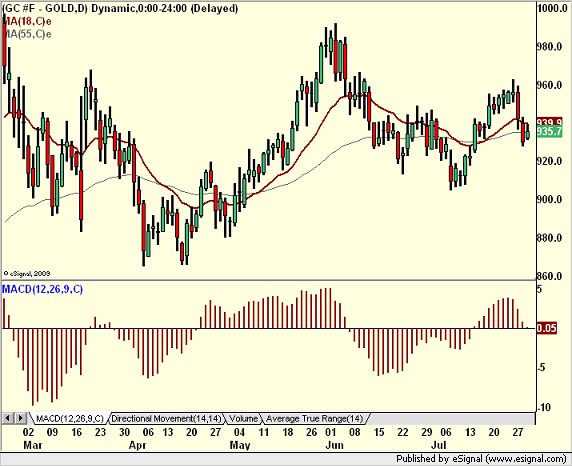Select the MACD(12,26,9,C) study tab
This screenshot has height=466, width=572.
(70, 419)
